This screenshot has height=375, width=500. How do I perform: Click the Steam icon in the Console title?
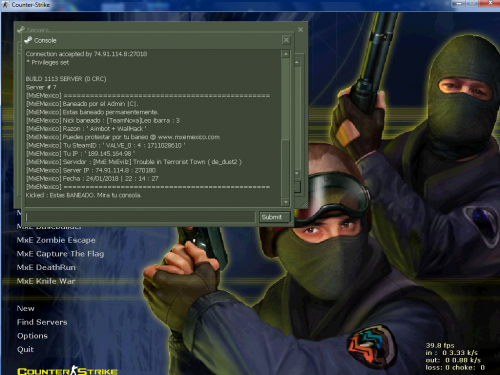click(x=28, y=40)
